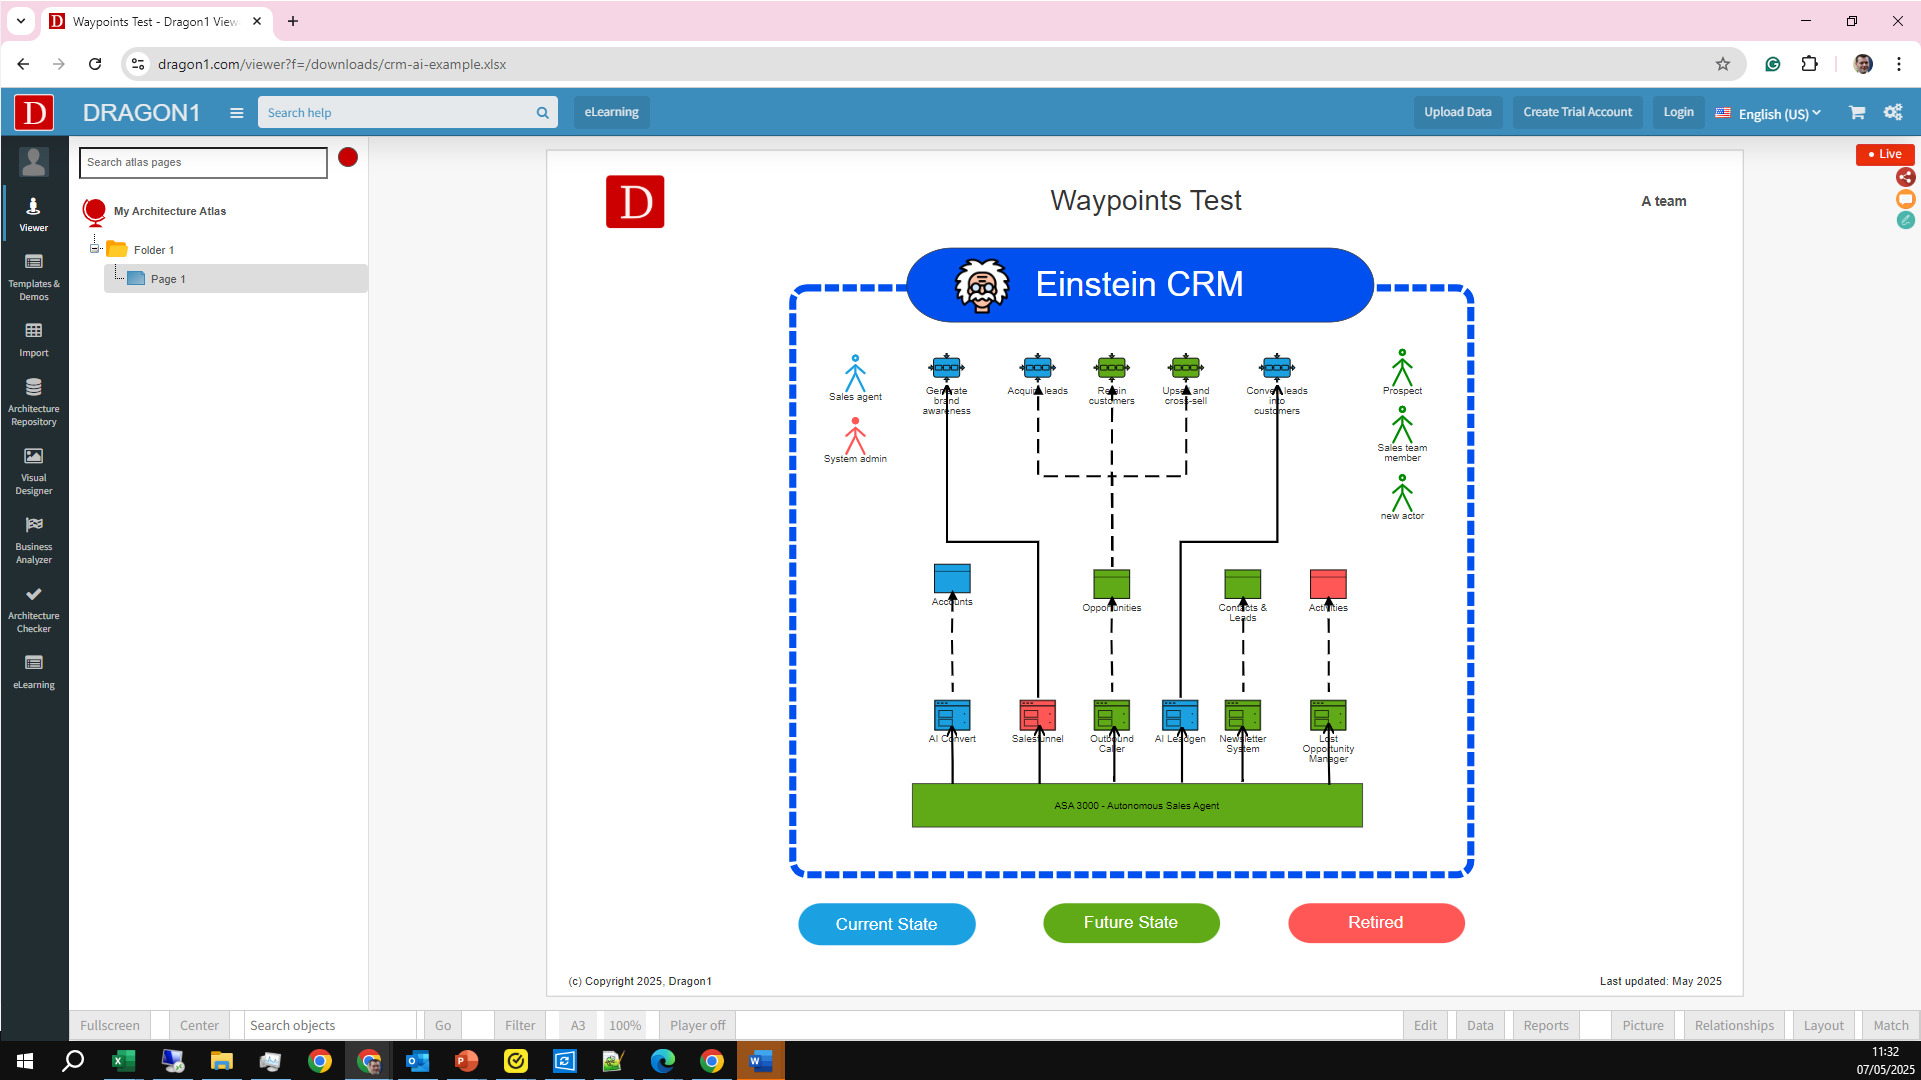Open Word from the Windows taskbar
Image resolution: width=1921 pixels, height=1080 pixels.
pyautogui.click(x=760, y=1061)
